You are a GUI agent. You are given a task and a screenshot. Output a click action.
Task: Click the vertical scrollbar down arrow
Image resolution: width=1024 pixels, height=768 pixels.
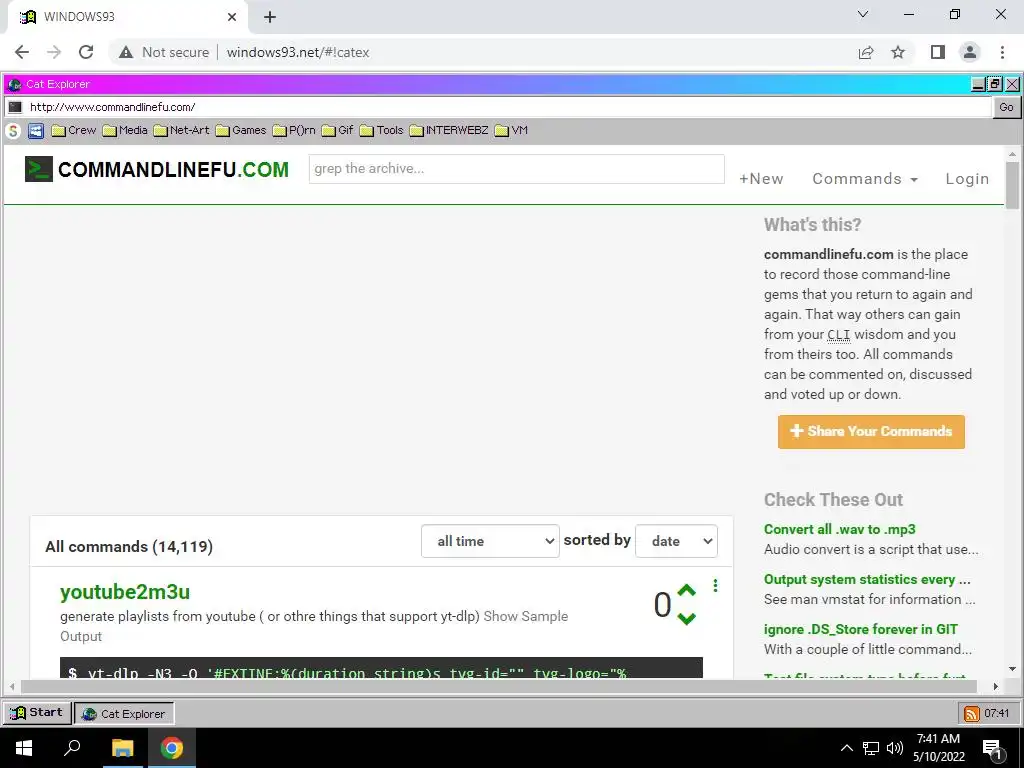coord(1012,669)
